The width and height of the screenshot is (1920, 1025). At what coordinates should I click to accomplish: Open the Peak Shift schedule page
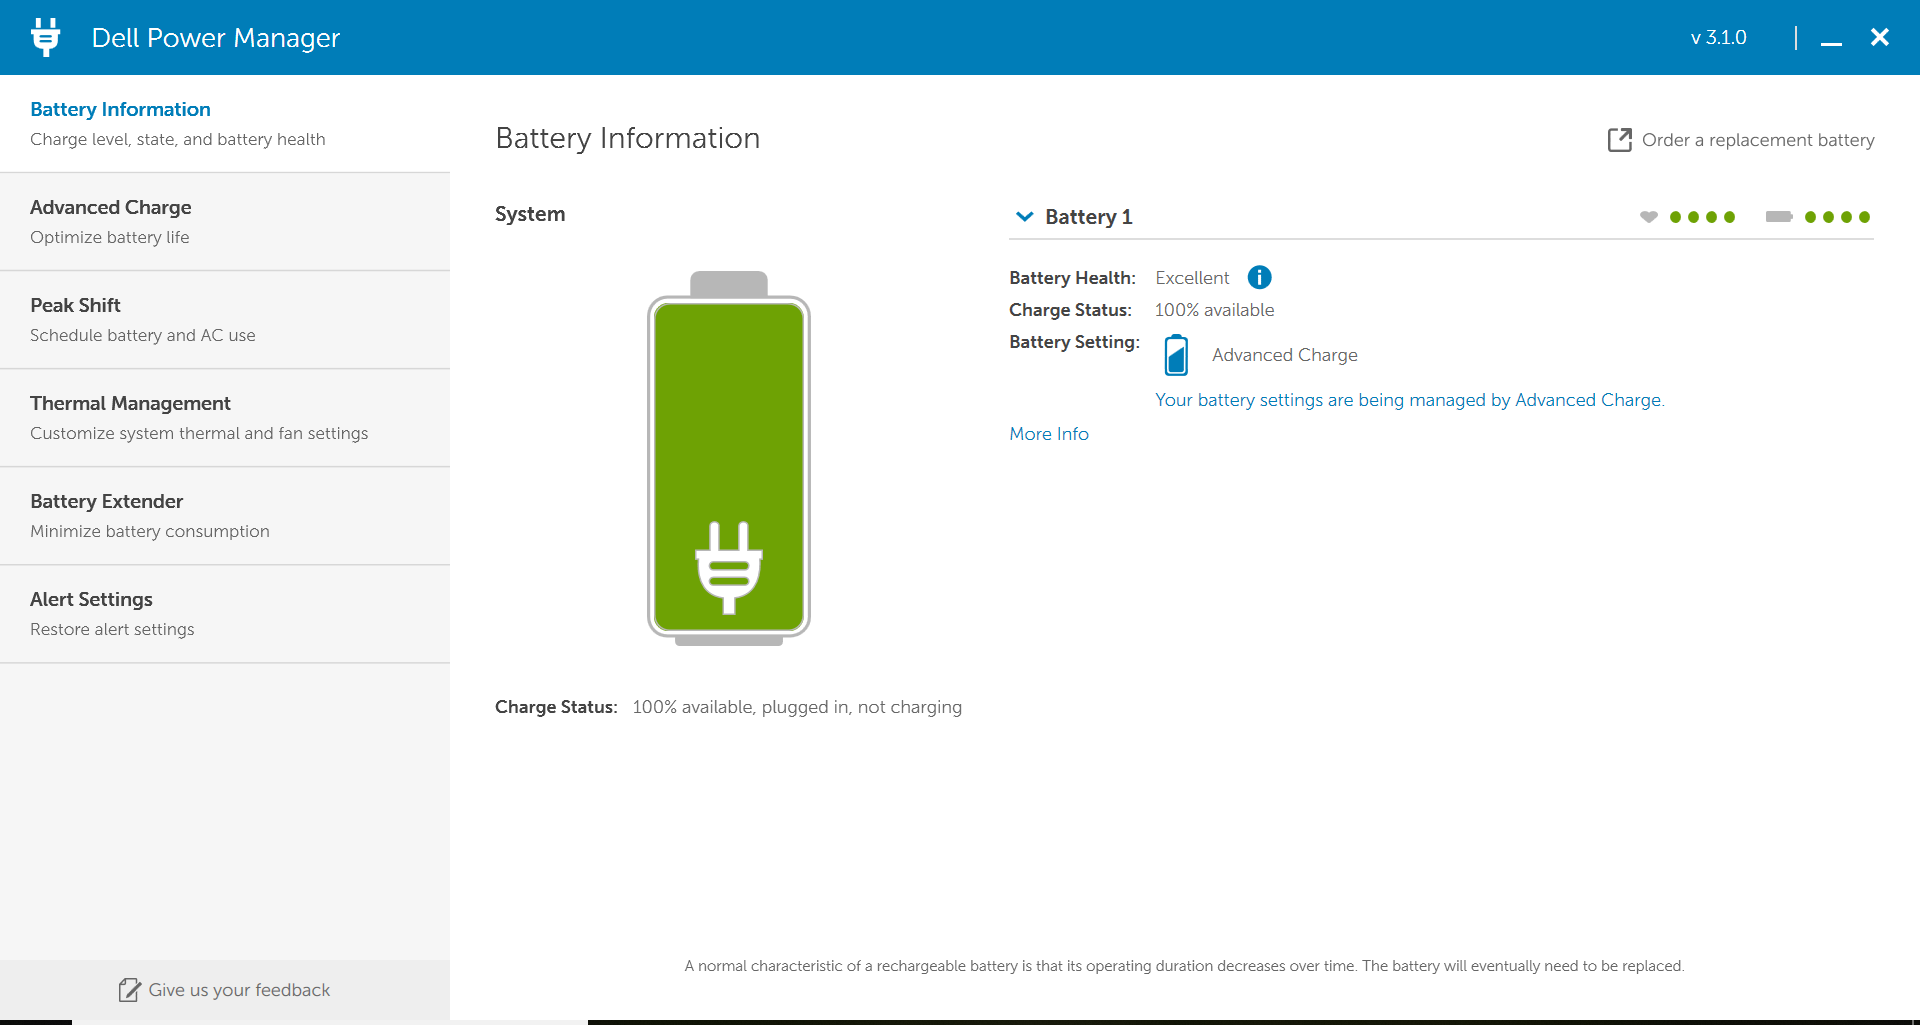point(225,320)
